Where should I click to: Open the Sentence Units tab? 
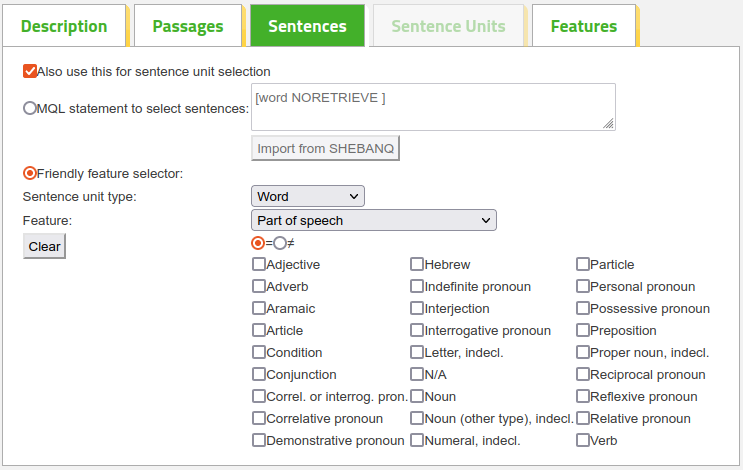(448, 26)
